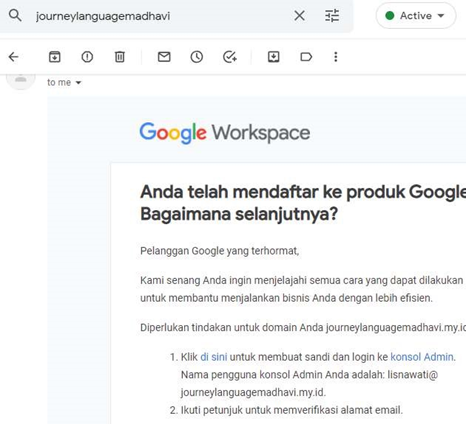Go back to search results

pyautogui.click(x=14, y=57)
